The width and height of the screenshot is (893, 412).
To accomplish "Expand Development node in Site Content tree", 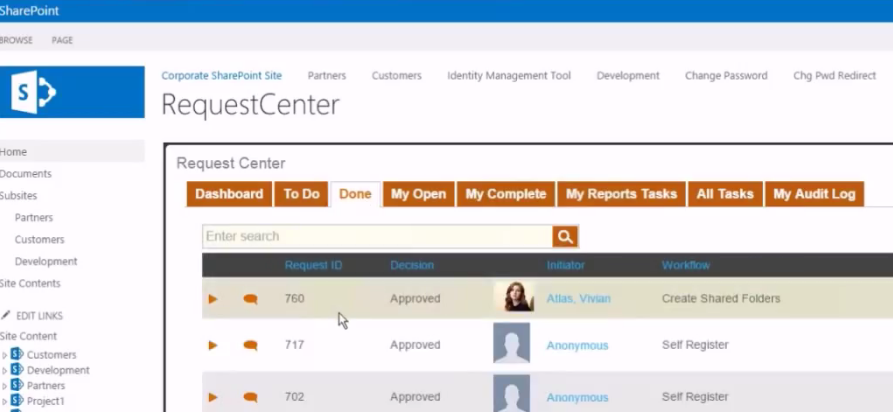I will [x=5, y=370].
